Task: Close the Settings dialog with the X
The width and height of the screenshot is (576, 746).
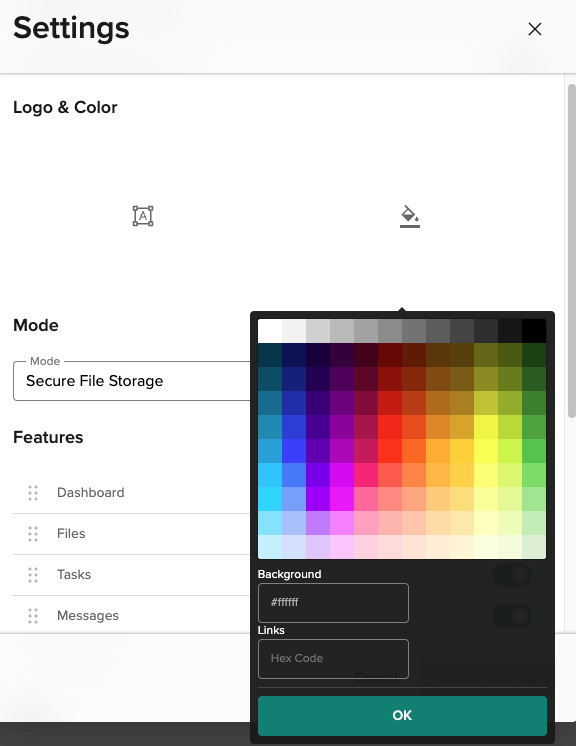Action: pyautogui.click(x=535, y=29)
